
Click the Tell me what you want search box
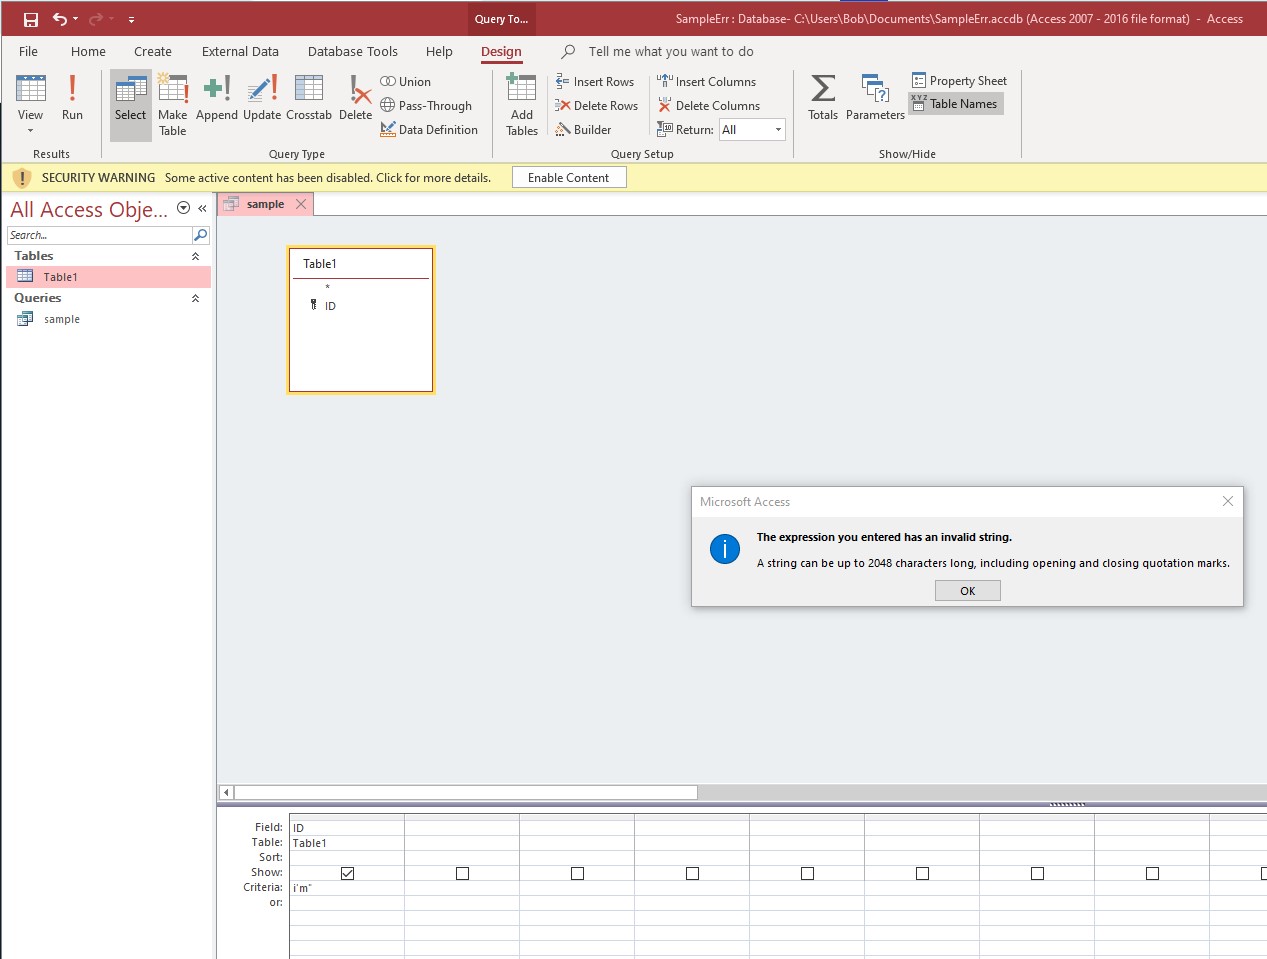click(671, 52)
